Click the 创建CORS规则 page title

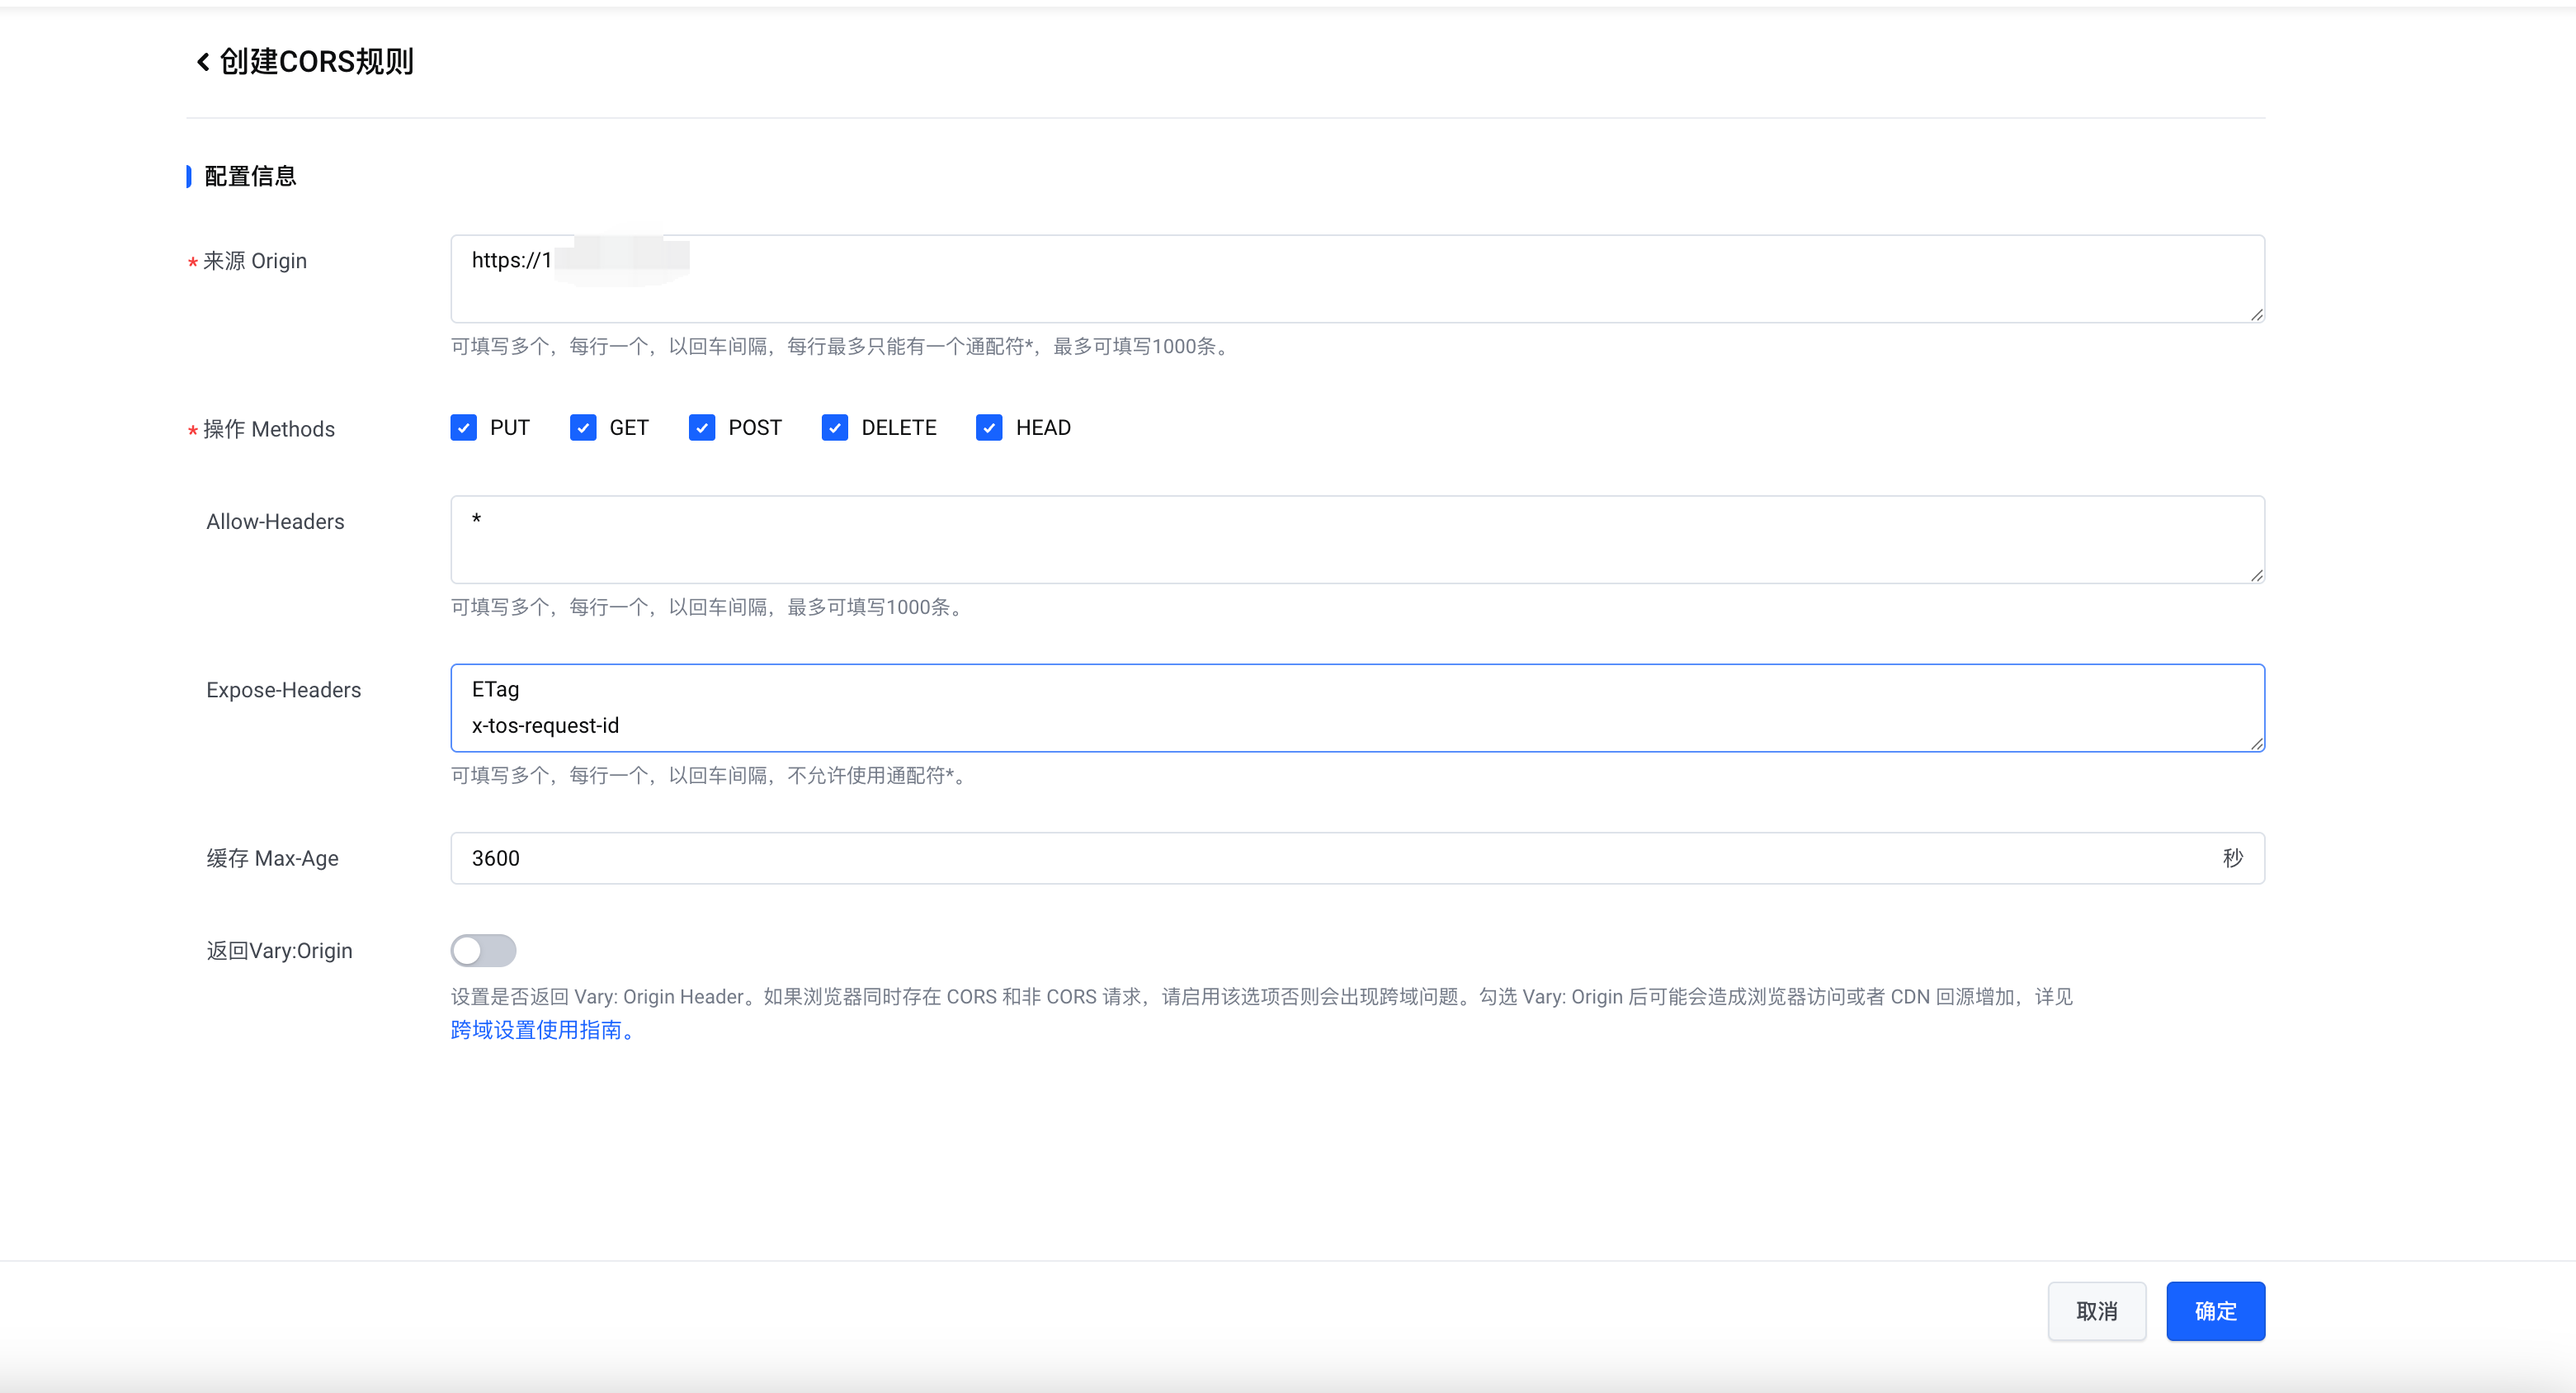tap(316, 62)
